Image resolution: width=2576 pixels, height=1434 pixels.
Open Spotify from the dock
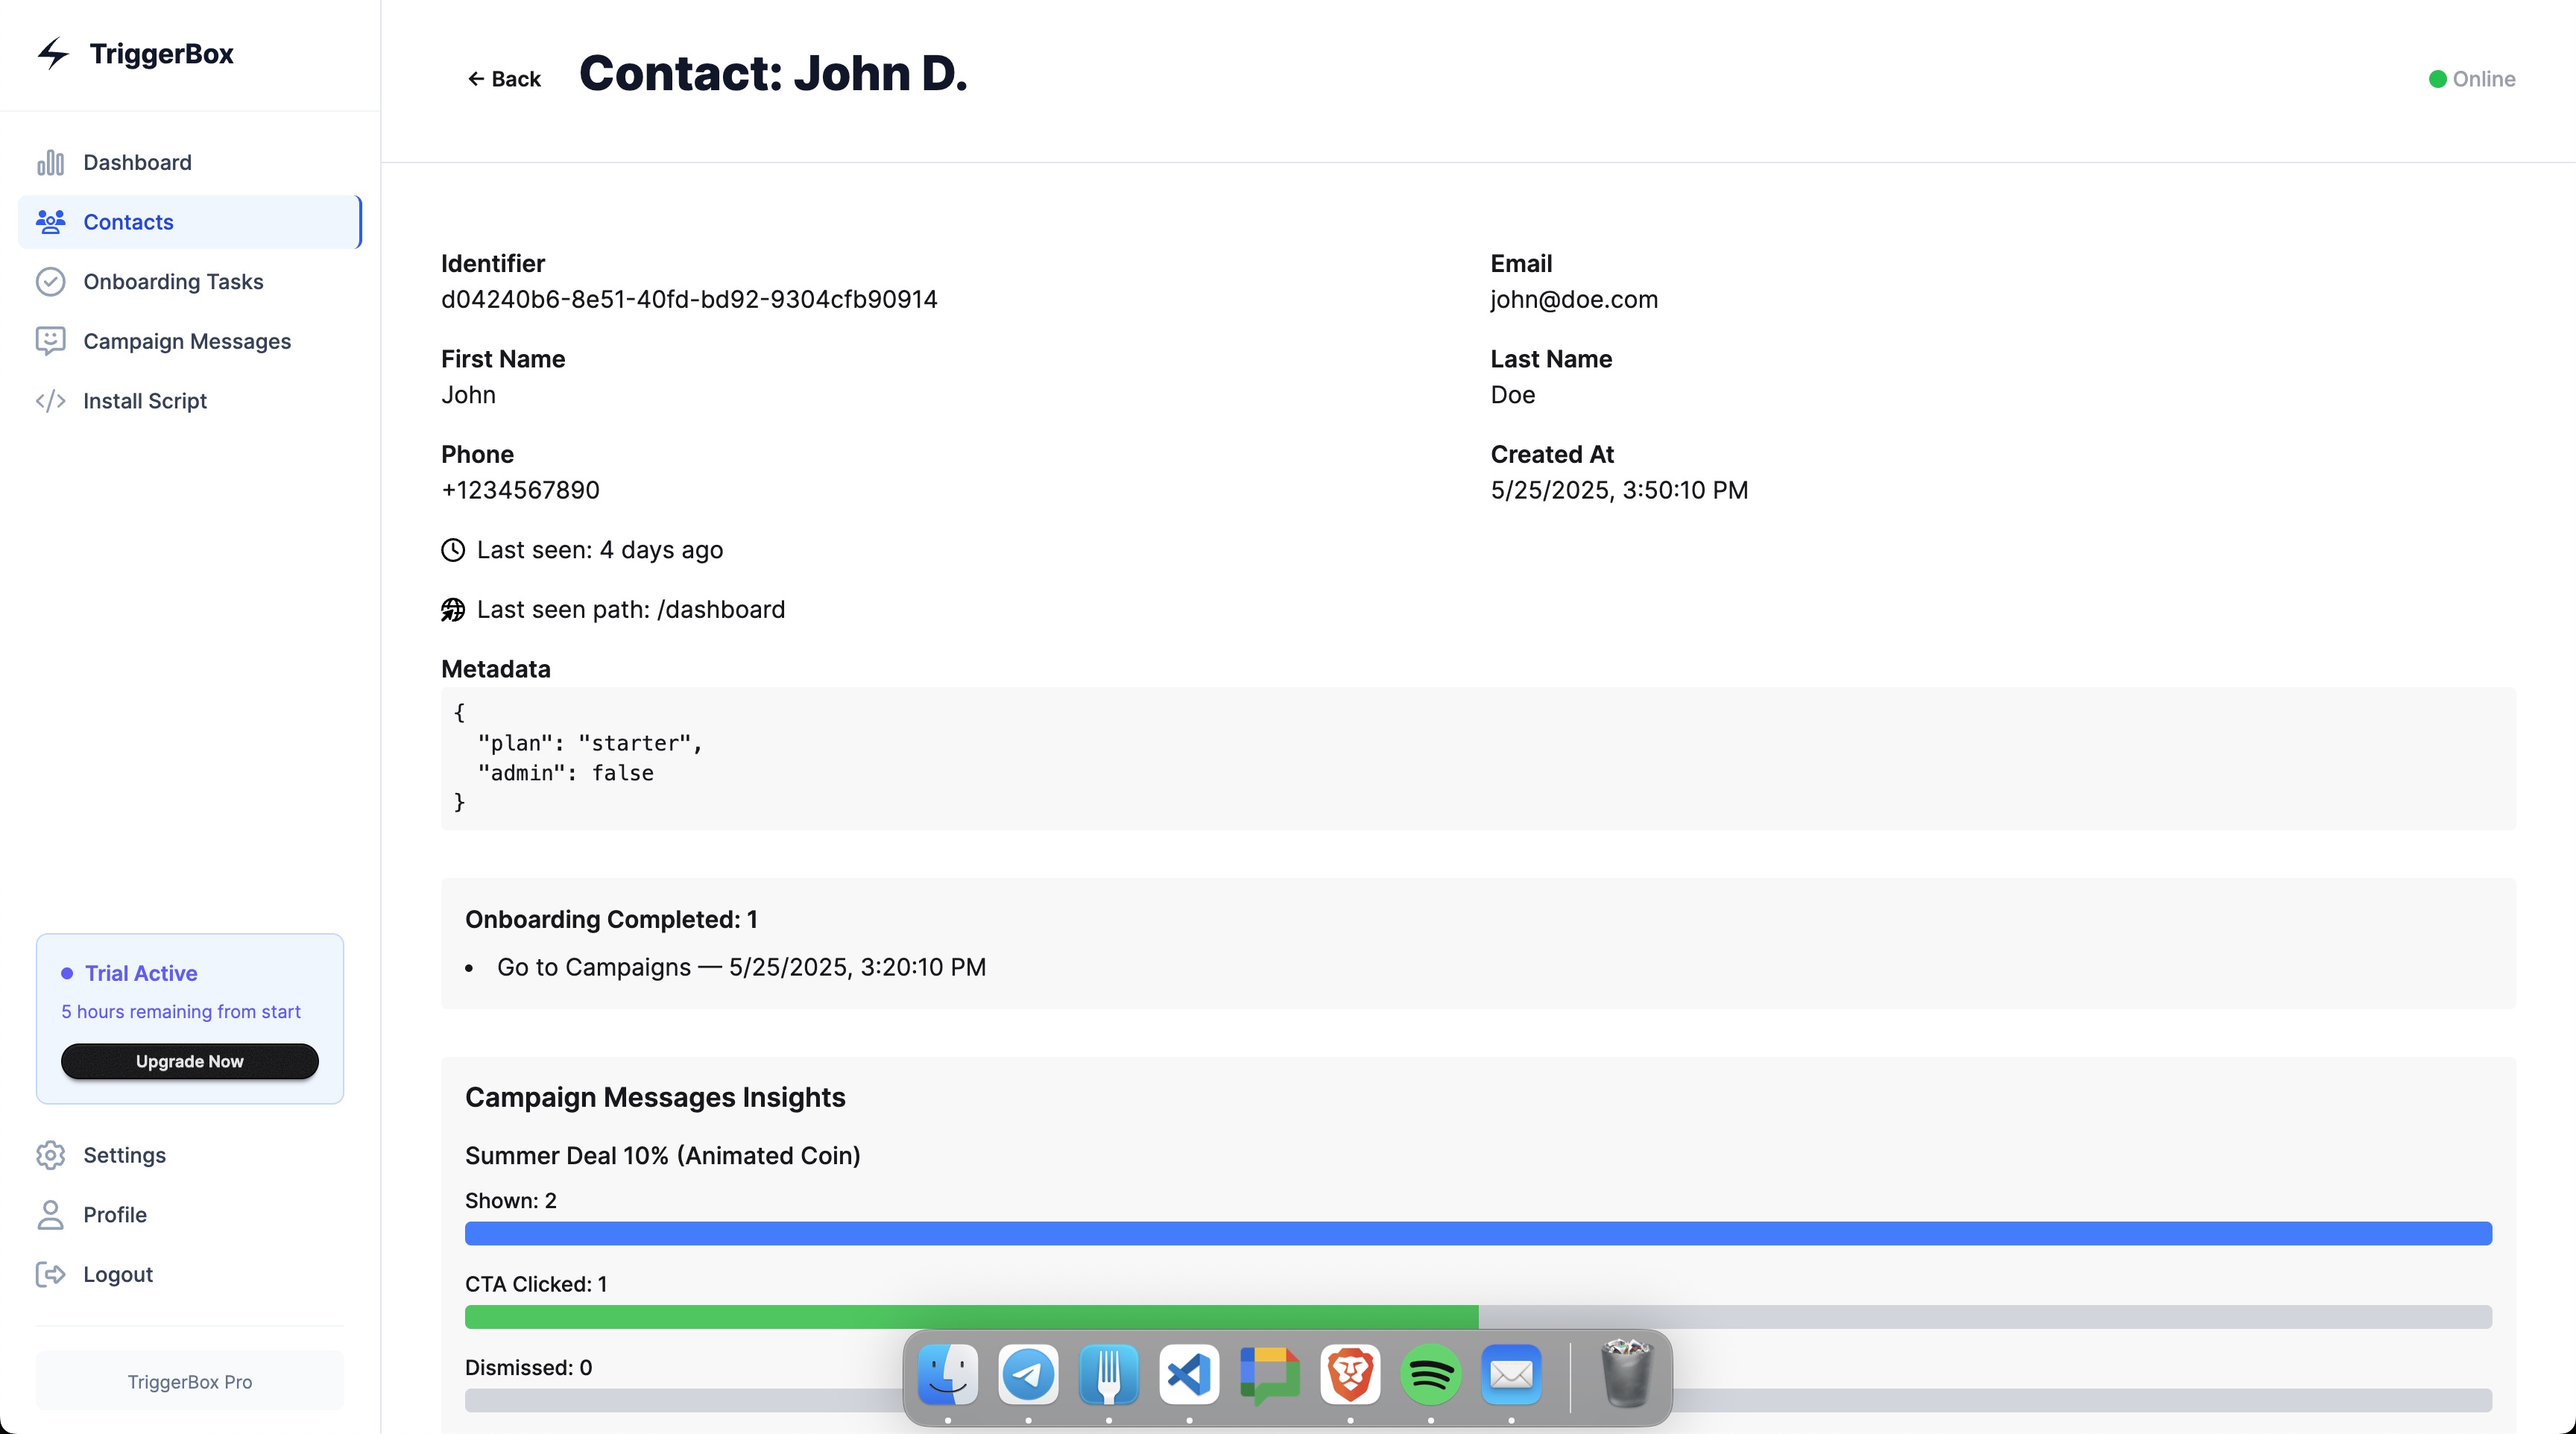pyautogui.click(x=1430, y=1376)
